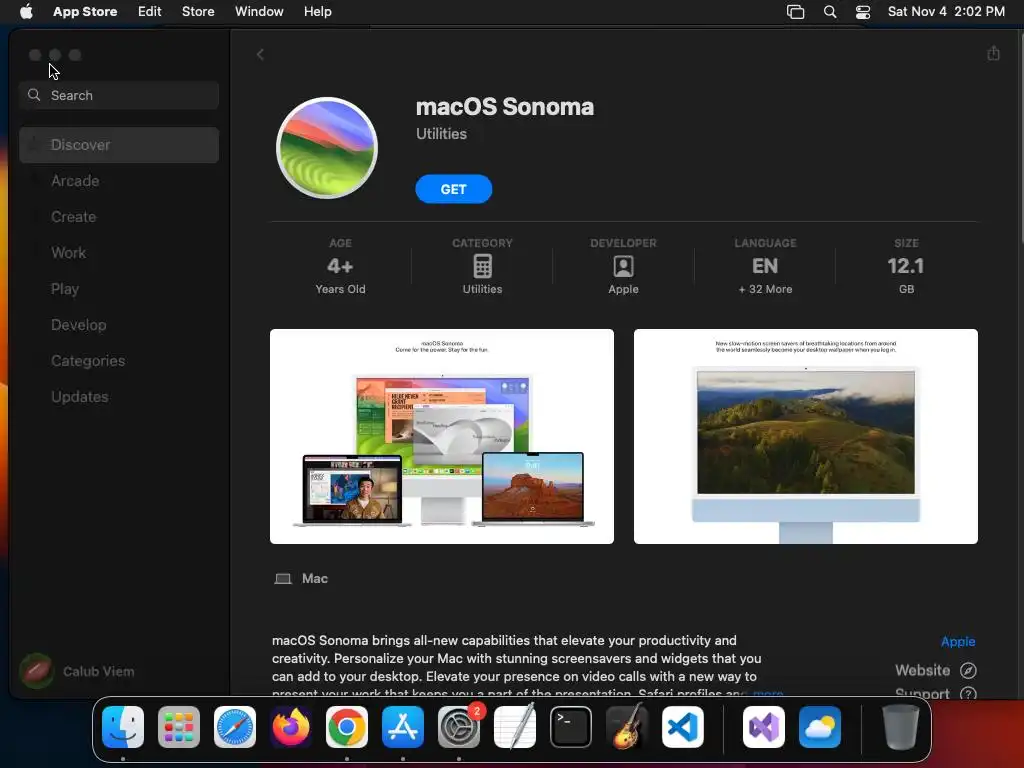This screenshot has width=1024, height=768.
Task: Open the Apple menu
Action: (26, 11)
